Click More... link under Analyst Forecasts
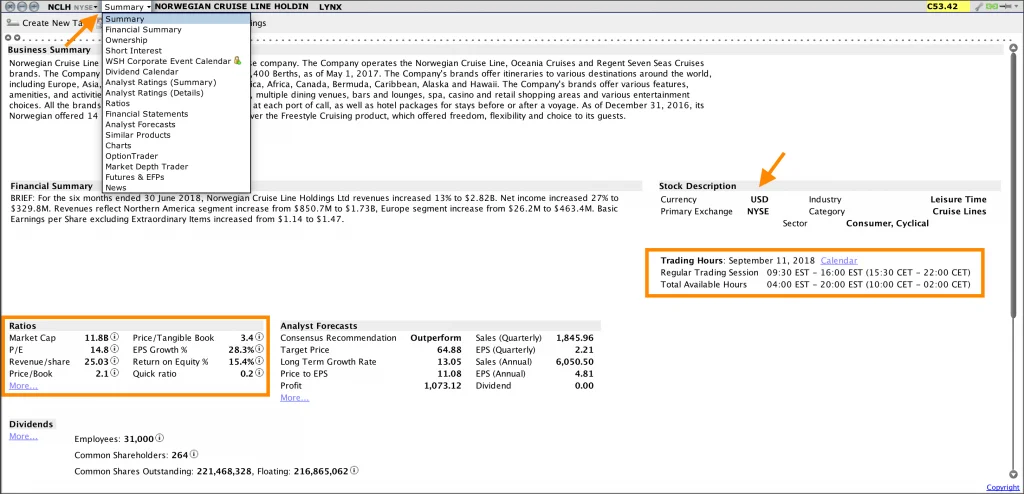This screenshot has width=1024, height=494. click(x=295, y=397)
